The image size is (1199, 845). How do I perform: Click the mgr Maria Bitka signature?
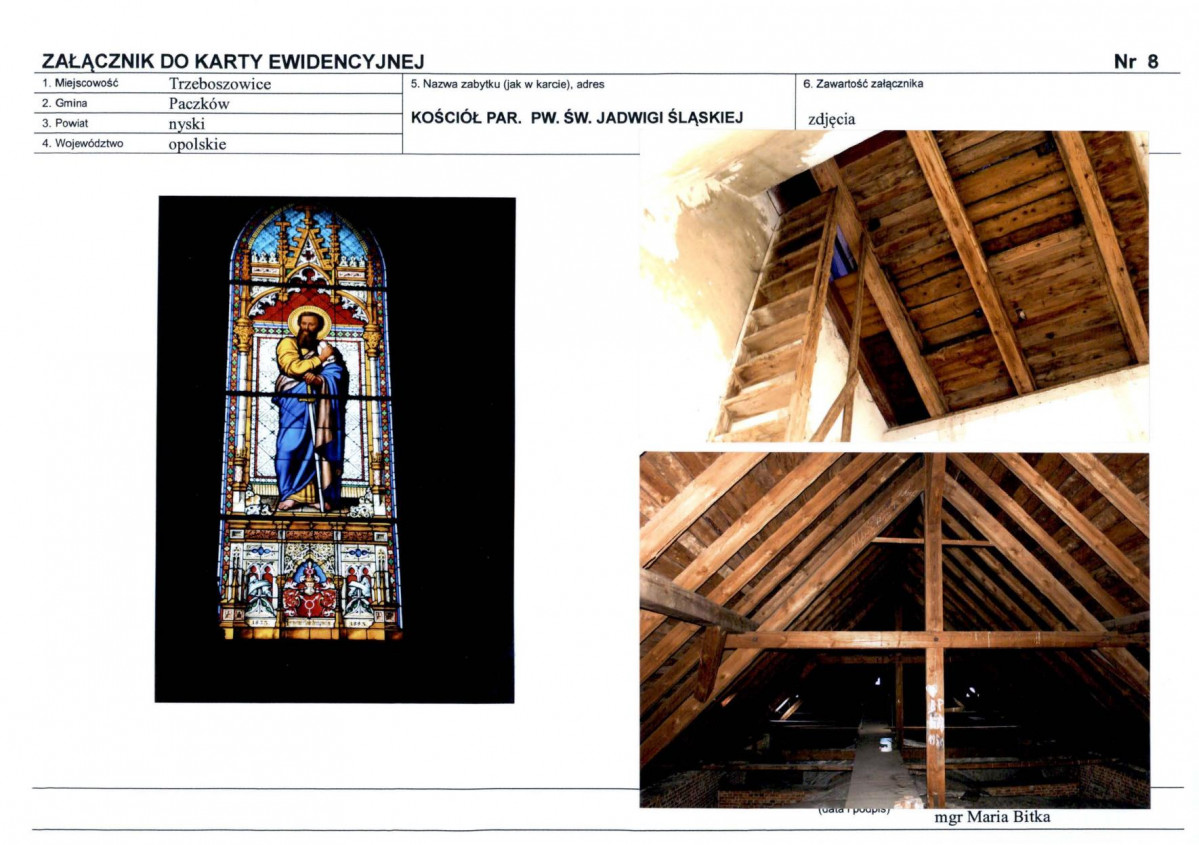tap(992, 817)
